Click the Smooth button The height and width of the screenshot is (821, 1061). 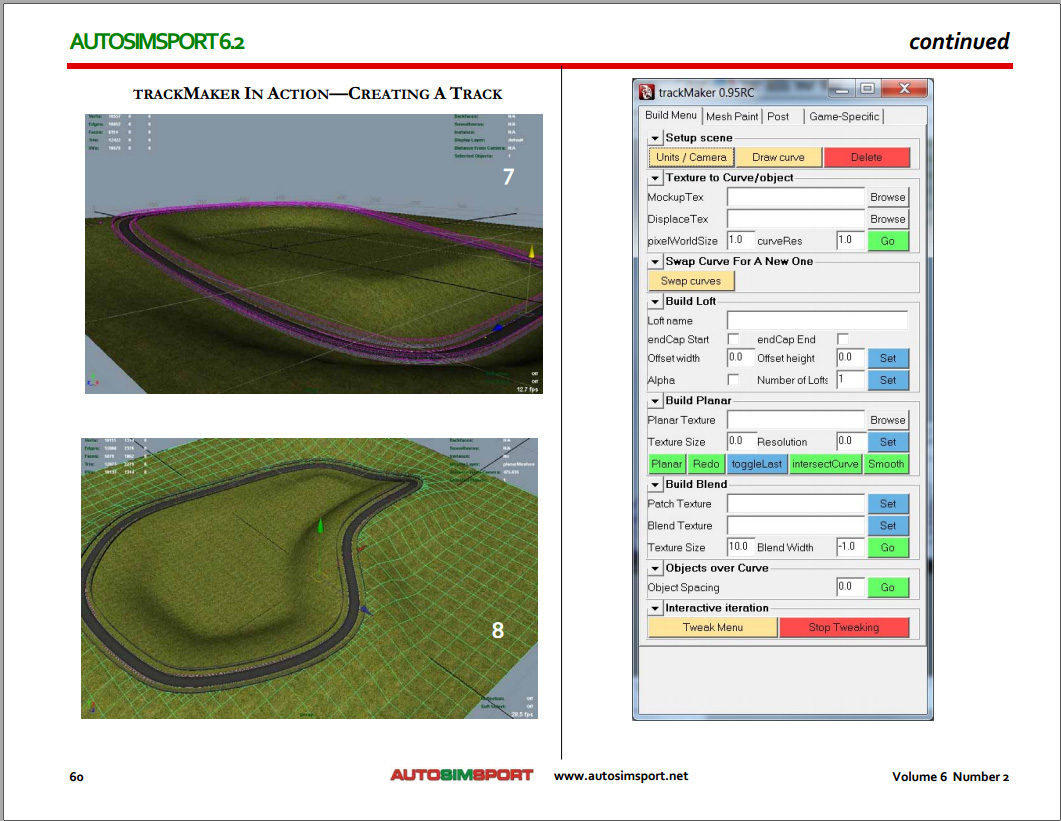point(886,464)
